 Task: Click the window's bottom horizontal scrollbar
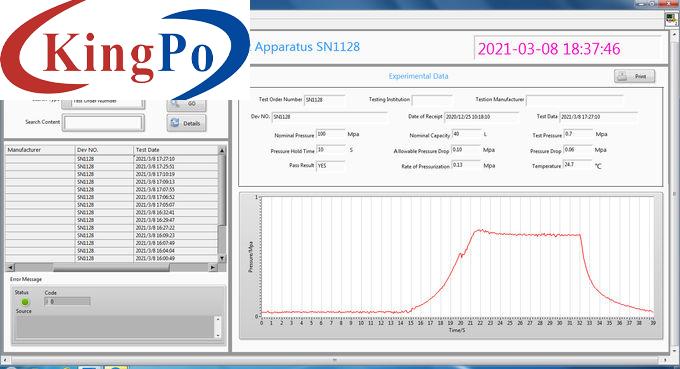coord(334,360)
